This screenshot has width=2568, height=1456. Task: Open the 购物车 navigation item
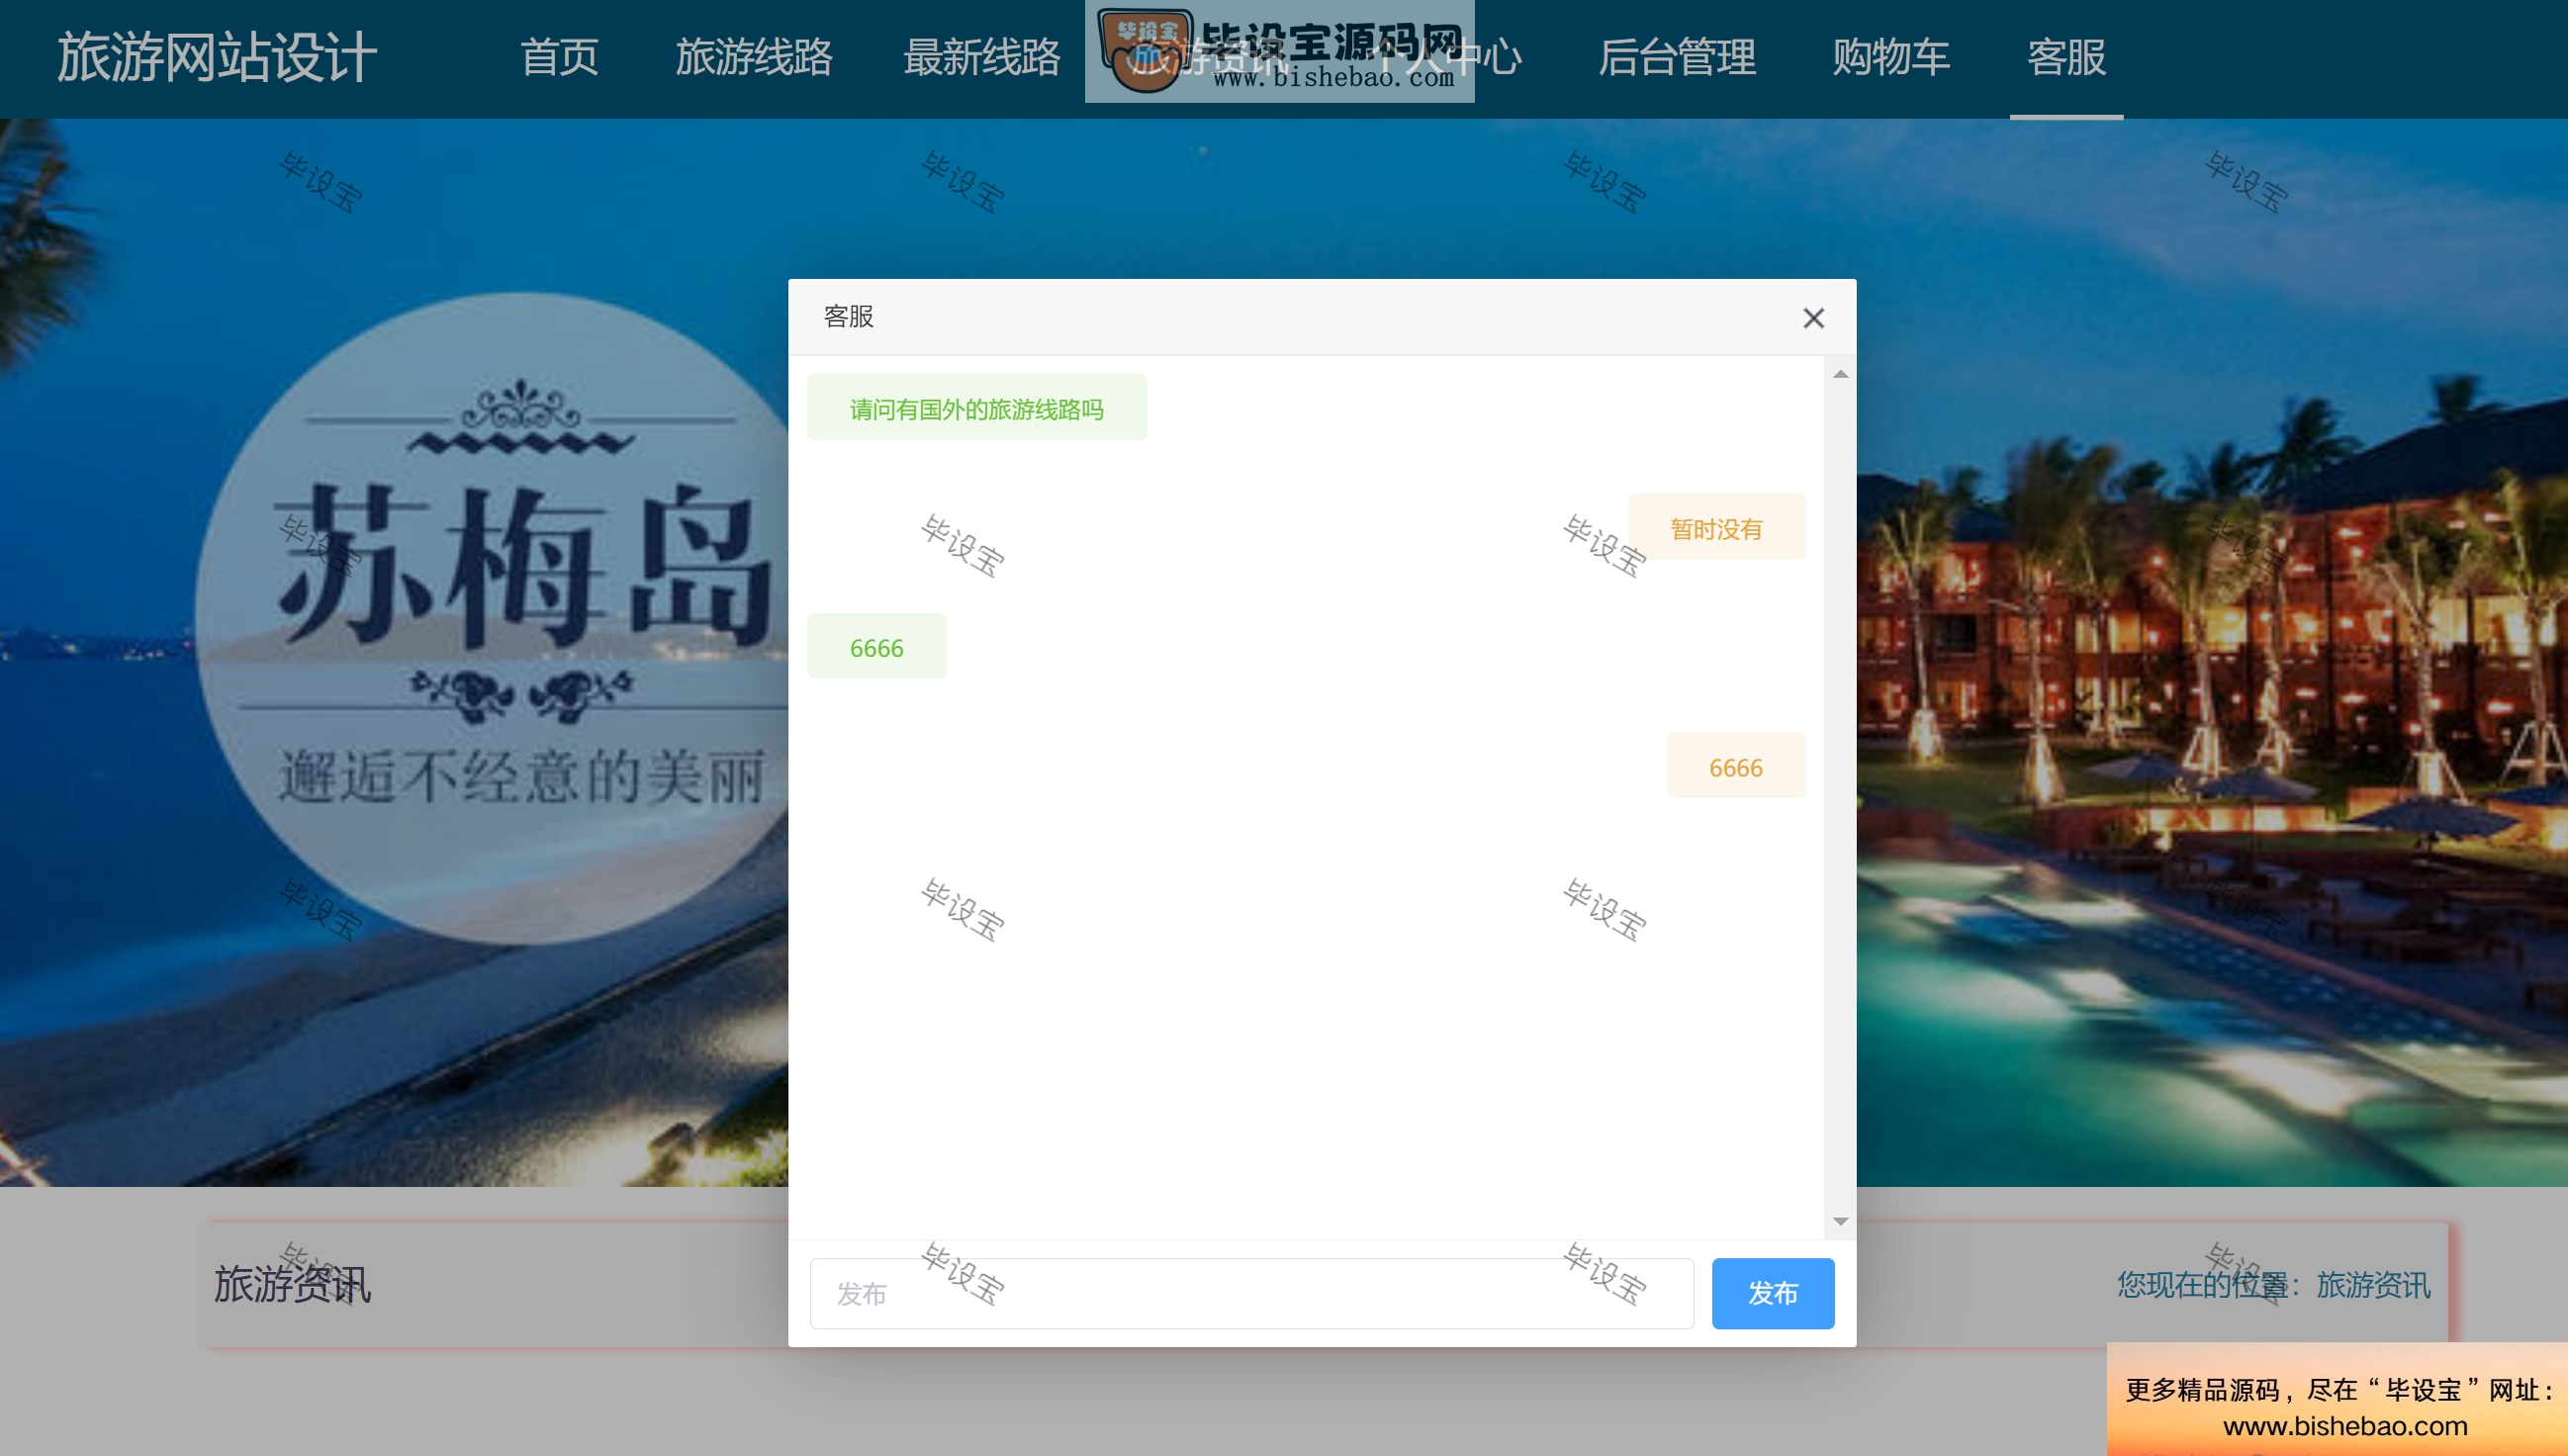[1891, 57]
